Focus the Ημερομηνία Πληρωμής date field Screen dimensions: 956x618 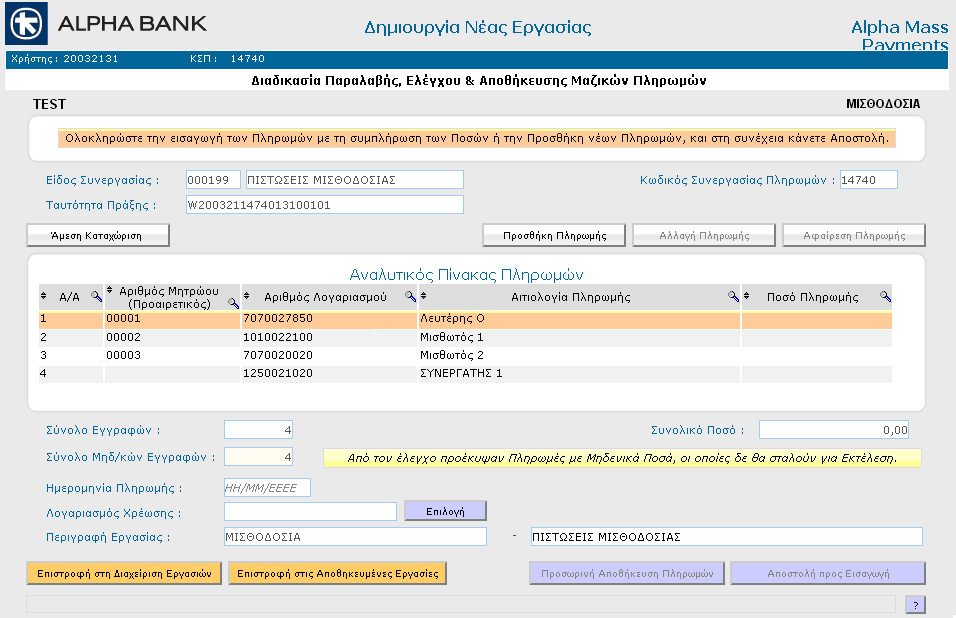(267, 488)
